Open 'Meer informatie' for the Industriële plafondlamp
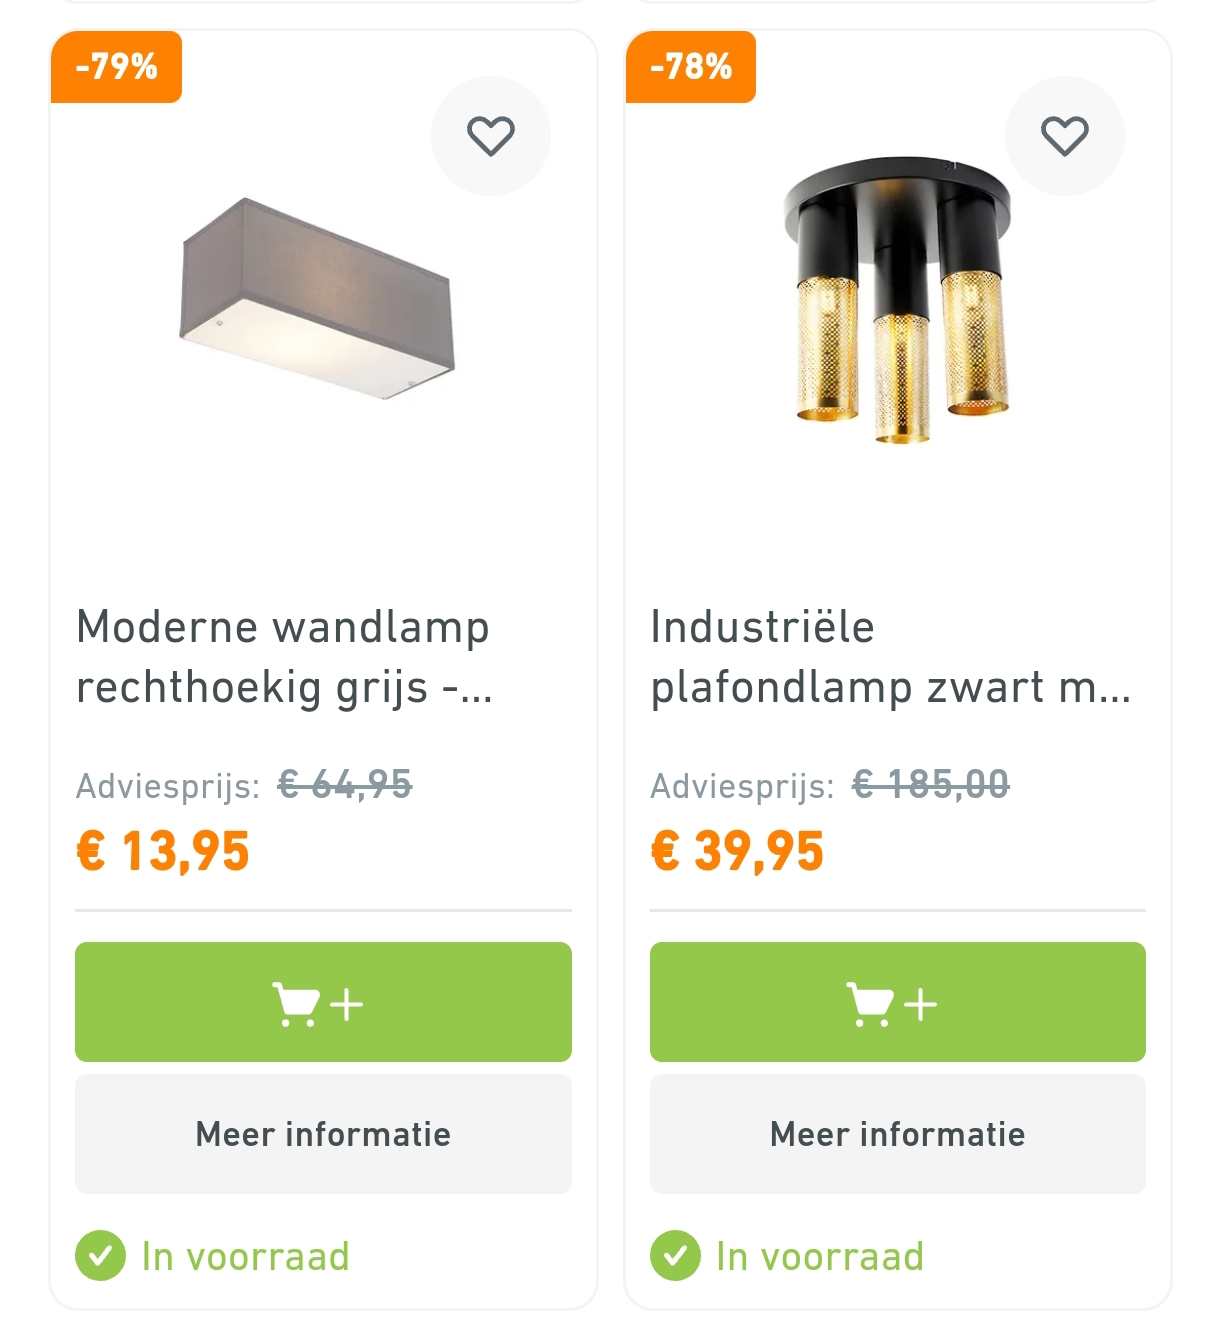This screenshot has height=1324, width=1220. point(896,1134)
